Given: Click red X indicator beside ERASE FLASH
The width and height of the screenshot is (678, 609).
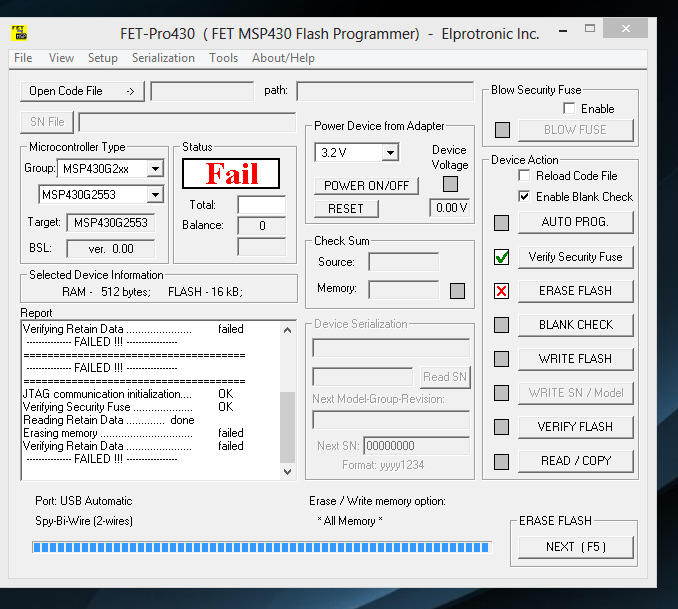Looking at the screenshot, I should 501,291.
